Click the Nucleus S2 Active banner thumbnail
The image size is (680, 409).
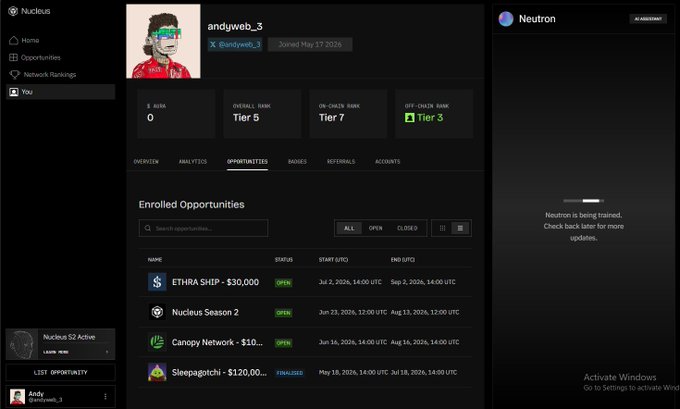(22, 344)
